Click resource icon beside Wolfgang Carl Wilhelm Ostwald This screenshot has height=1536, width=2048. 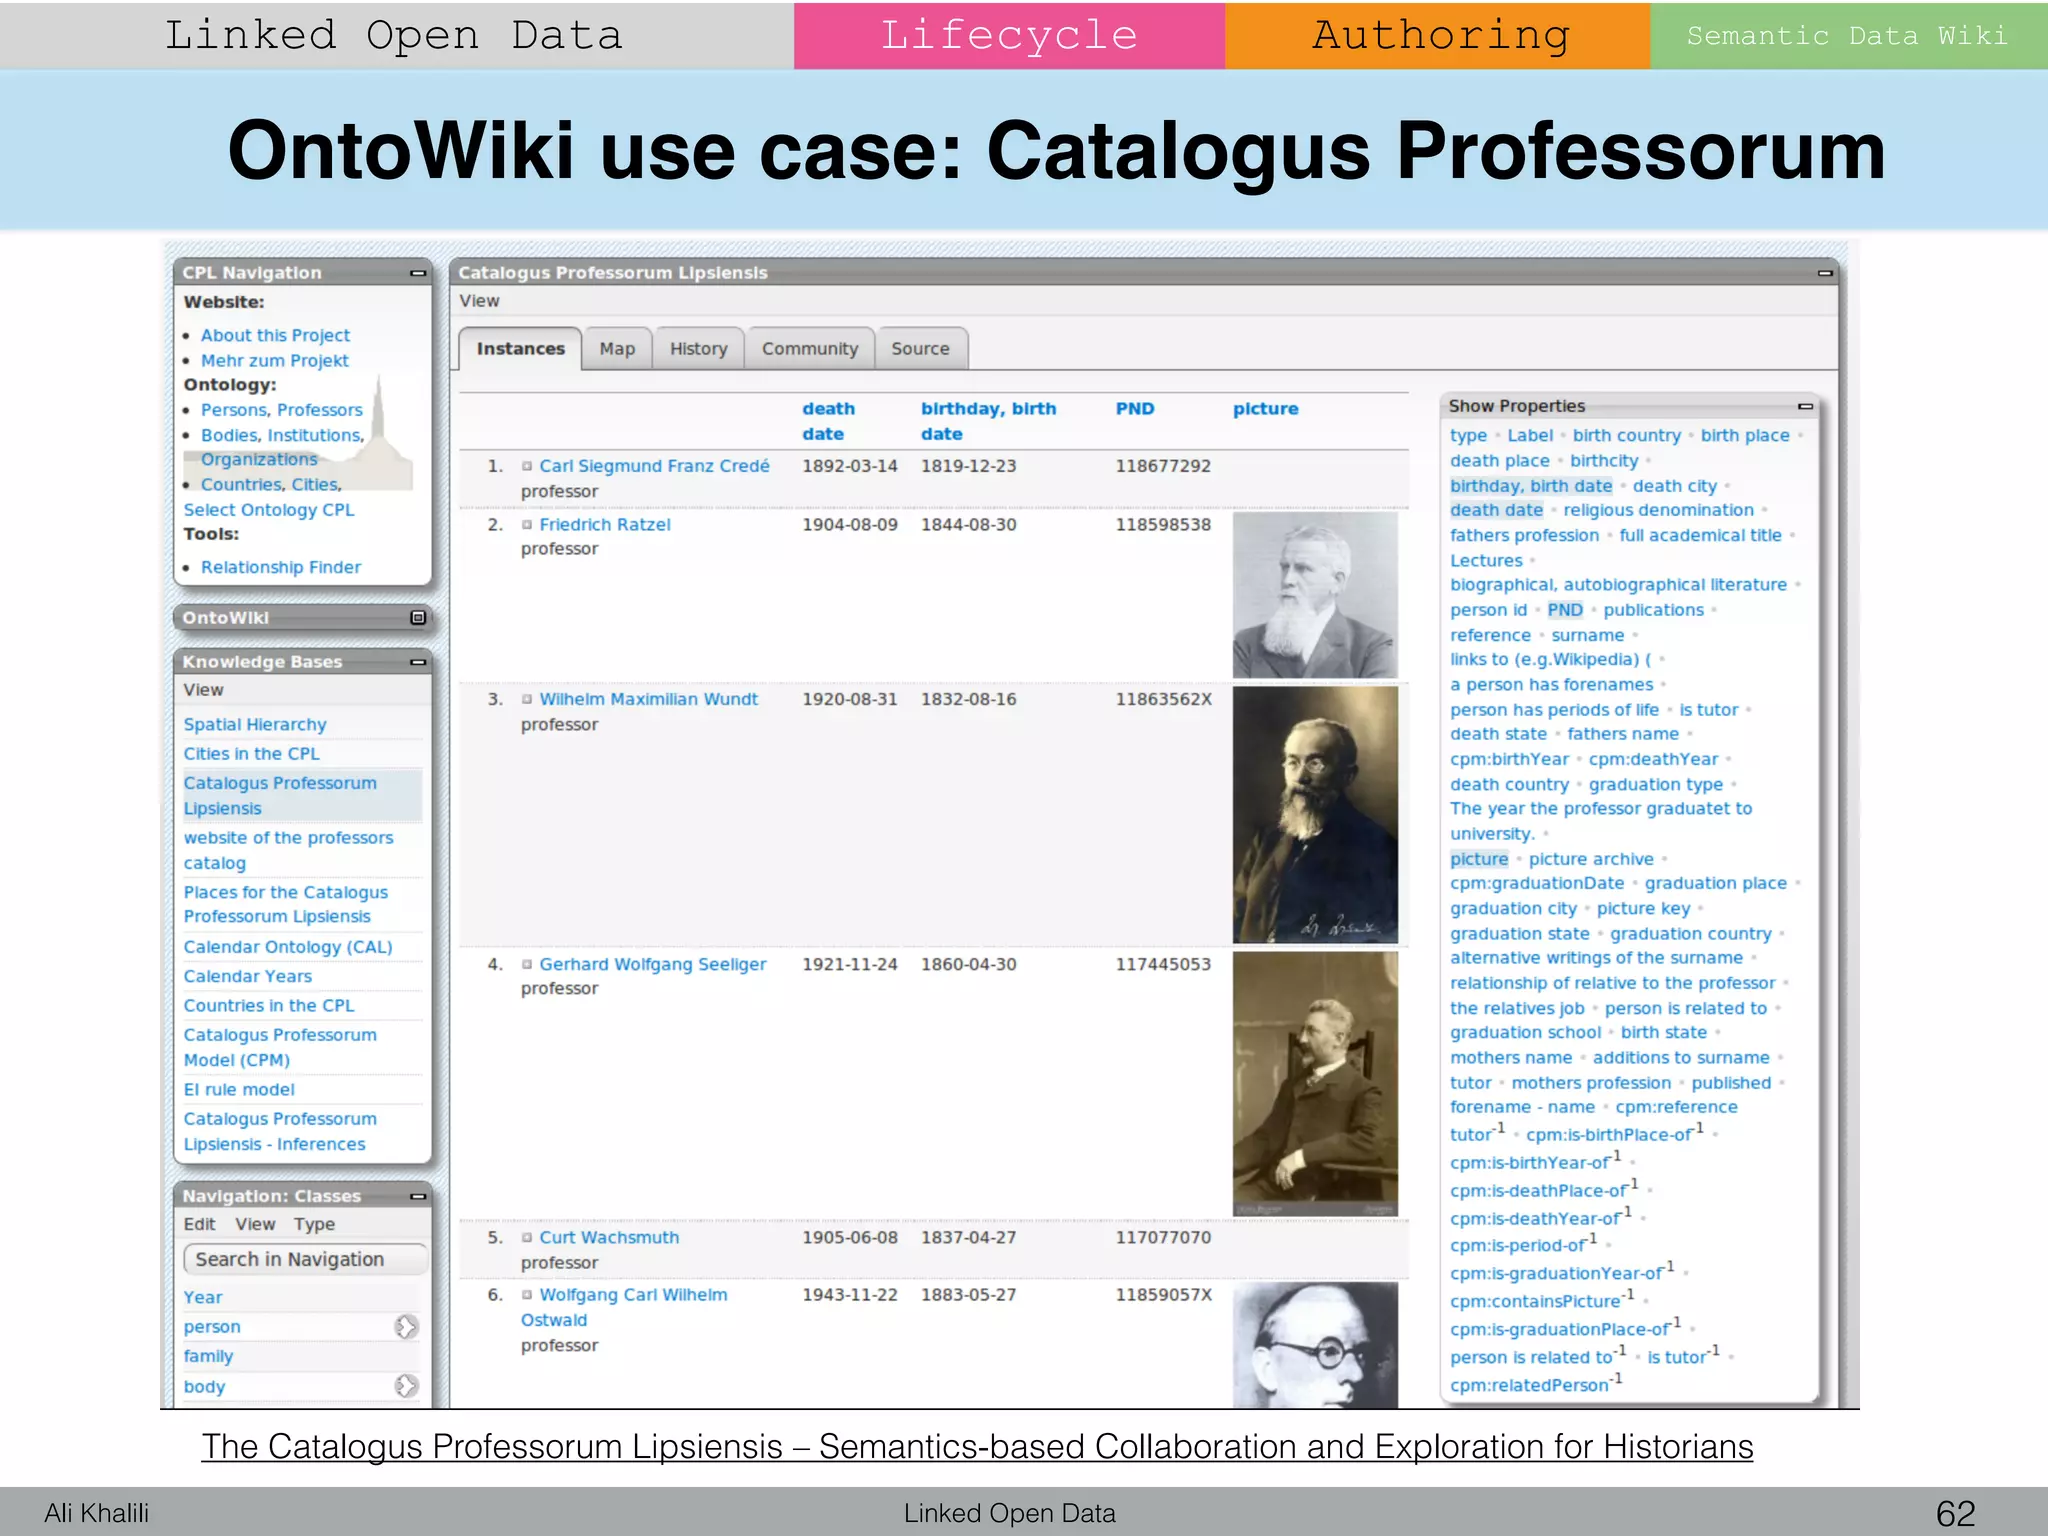click(527, 1295)
